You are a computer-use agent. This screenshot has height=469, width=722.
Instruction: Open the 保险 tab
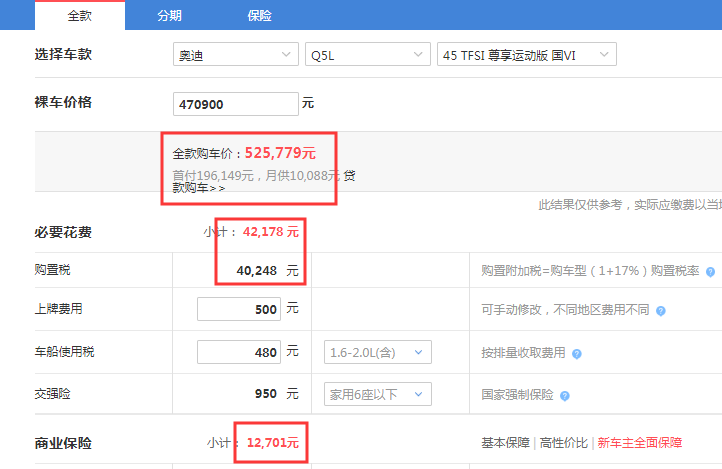[x=259, y=16]
